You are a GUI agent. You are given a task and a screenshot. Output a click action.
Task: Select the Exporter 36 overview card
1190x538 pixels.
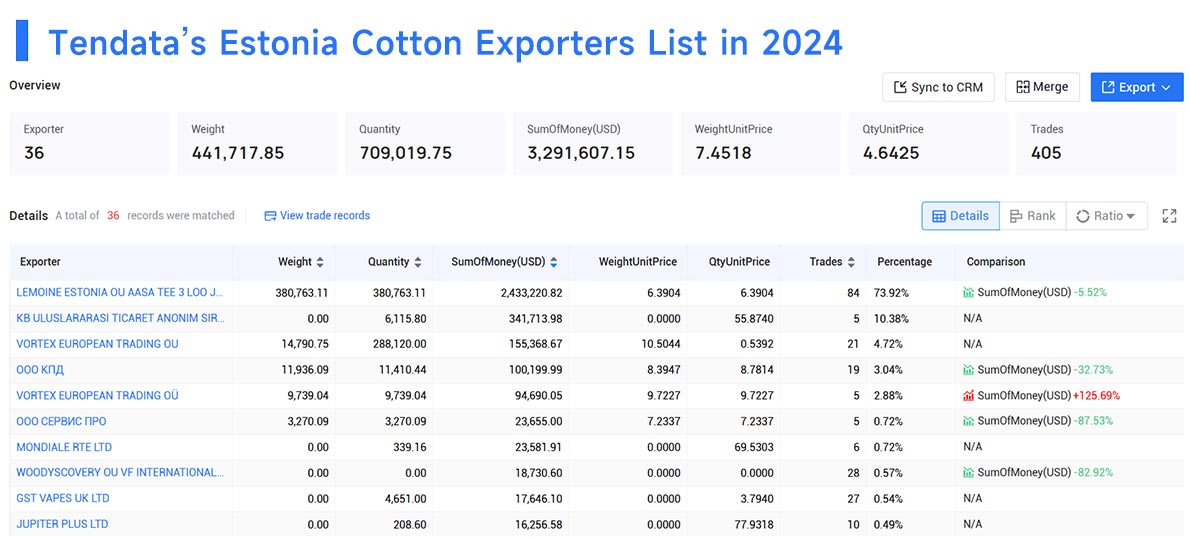(x=89, y=143)
